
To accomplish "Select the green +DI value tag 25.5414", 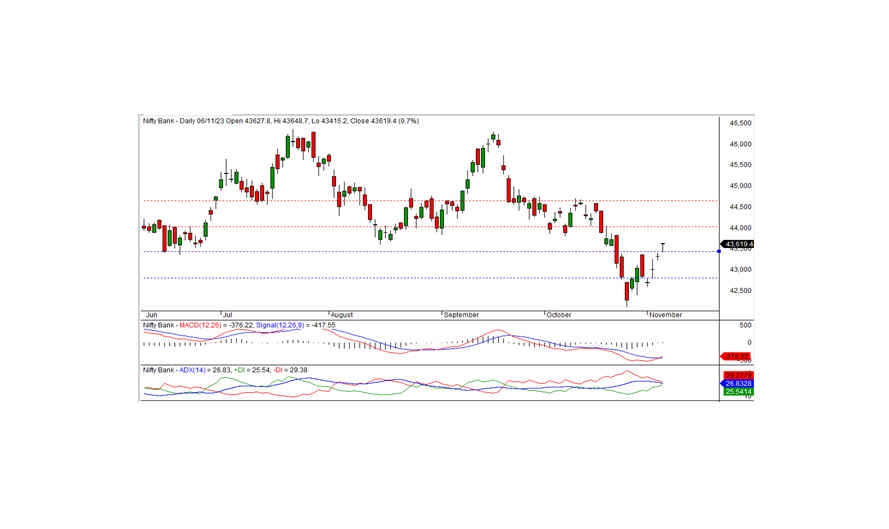I will tap(738, 391).
